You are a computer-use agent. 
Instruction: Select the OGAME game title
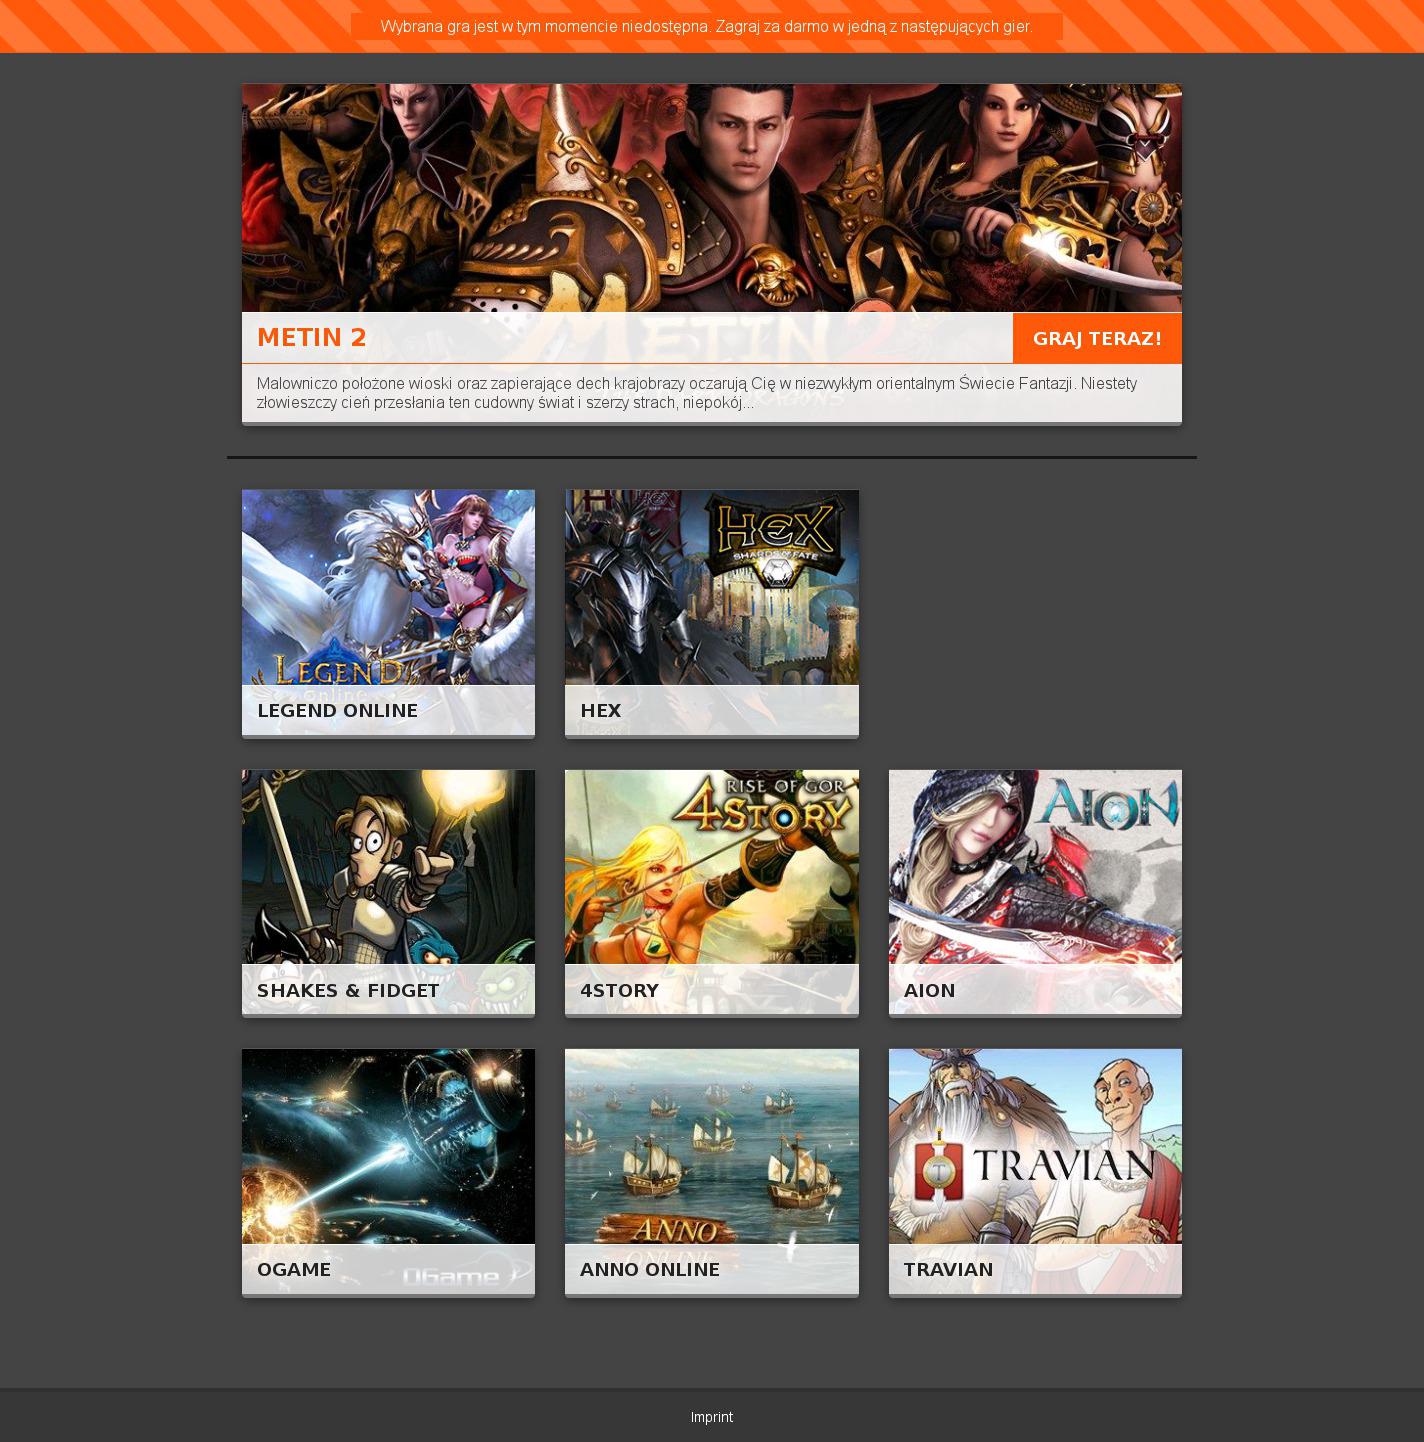(x=294, y=1269)
